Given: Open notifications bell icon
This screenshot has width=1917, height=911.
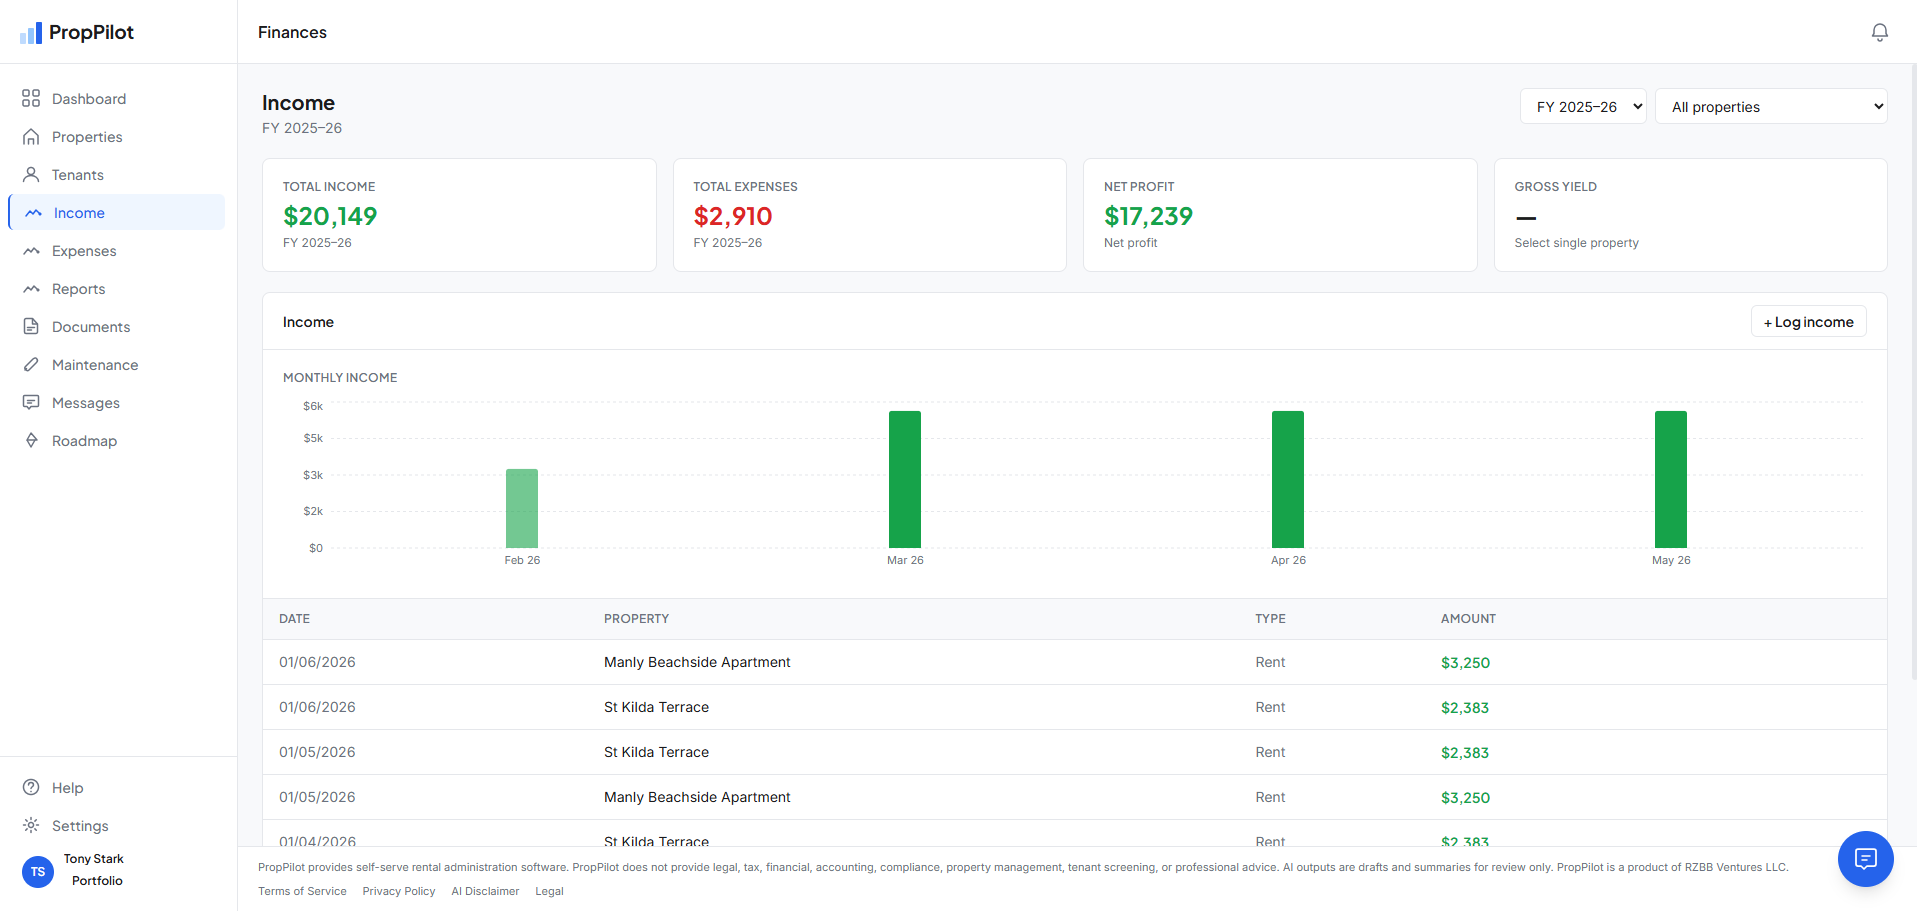Looking at the screenshot, I should click(x=1880, y=32).
